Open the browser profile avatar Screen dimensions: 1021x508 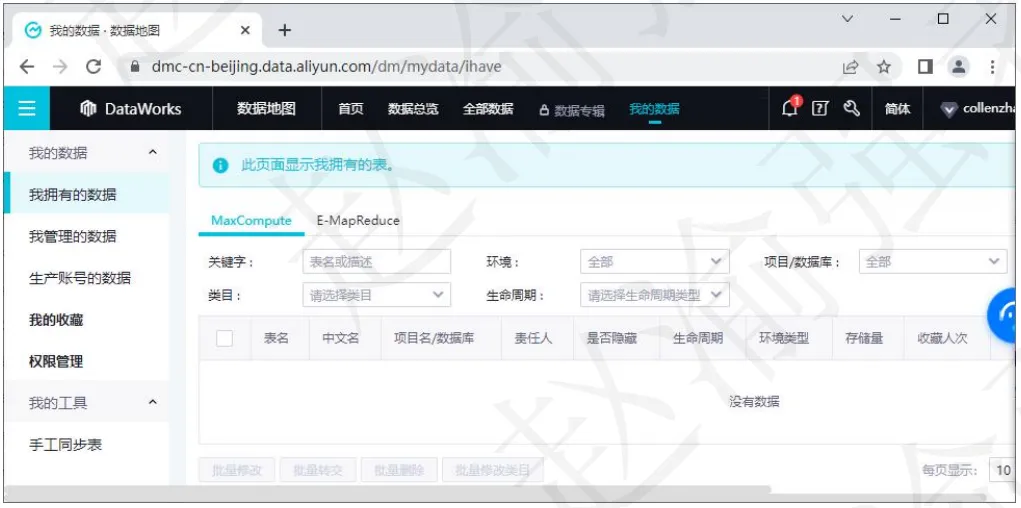pos(958,66)
